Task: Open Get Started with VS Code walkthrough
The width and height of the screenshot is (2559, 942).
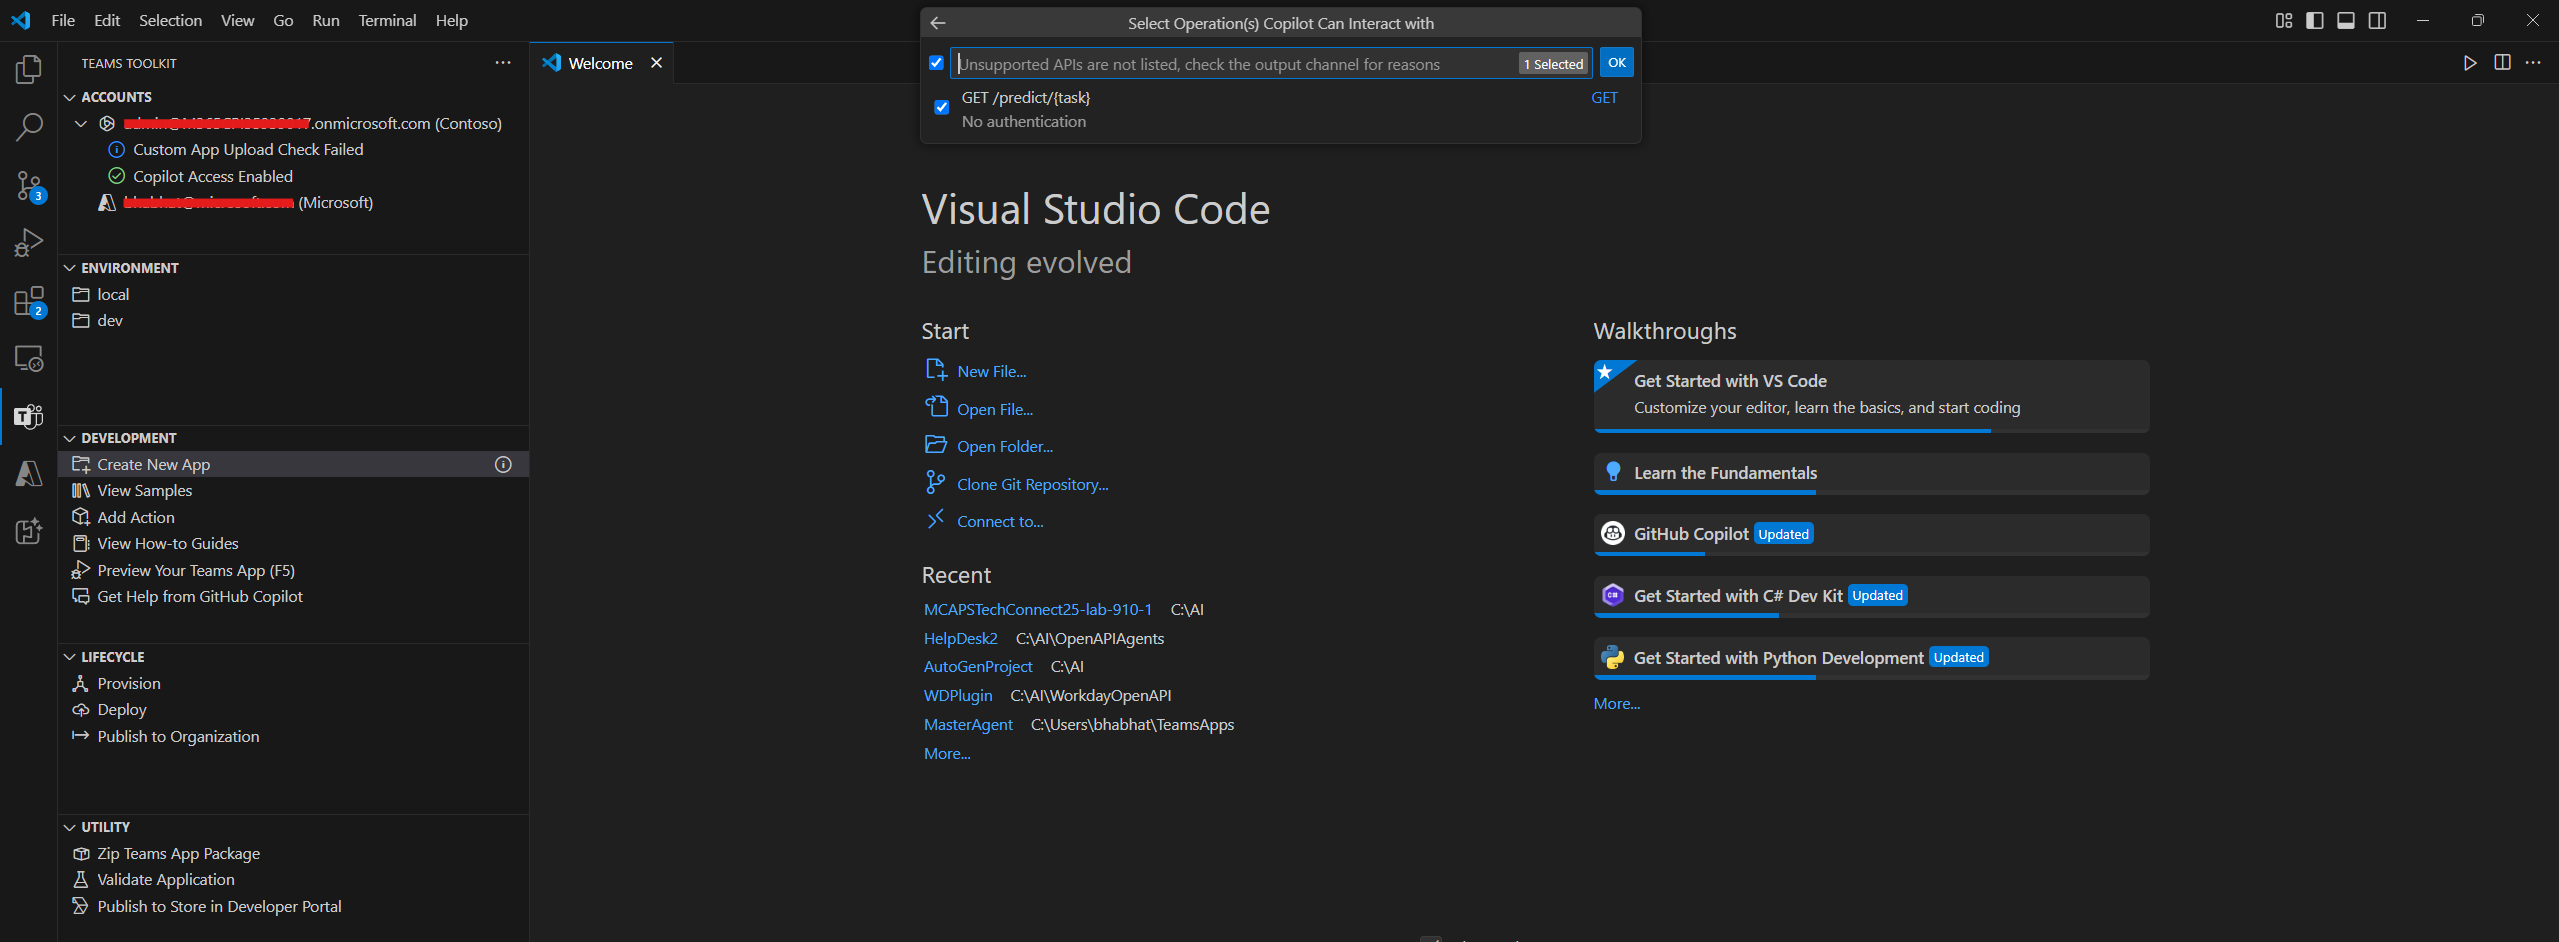Action: (x=1871, y=396)
